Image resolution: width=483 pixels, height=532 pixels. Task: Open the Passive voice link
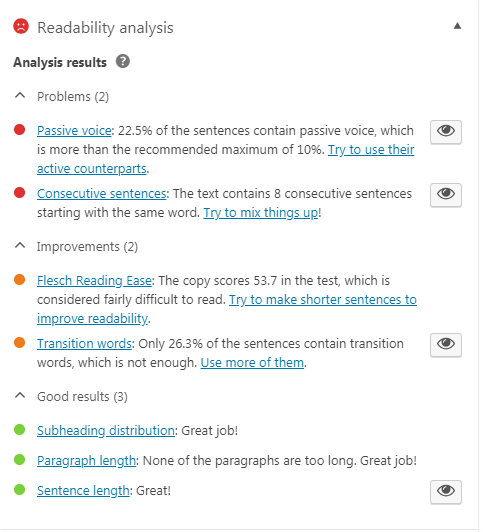click(x=74, y=131)
